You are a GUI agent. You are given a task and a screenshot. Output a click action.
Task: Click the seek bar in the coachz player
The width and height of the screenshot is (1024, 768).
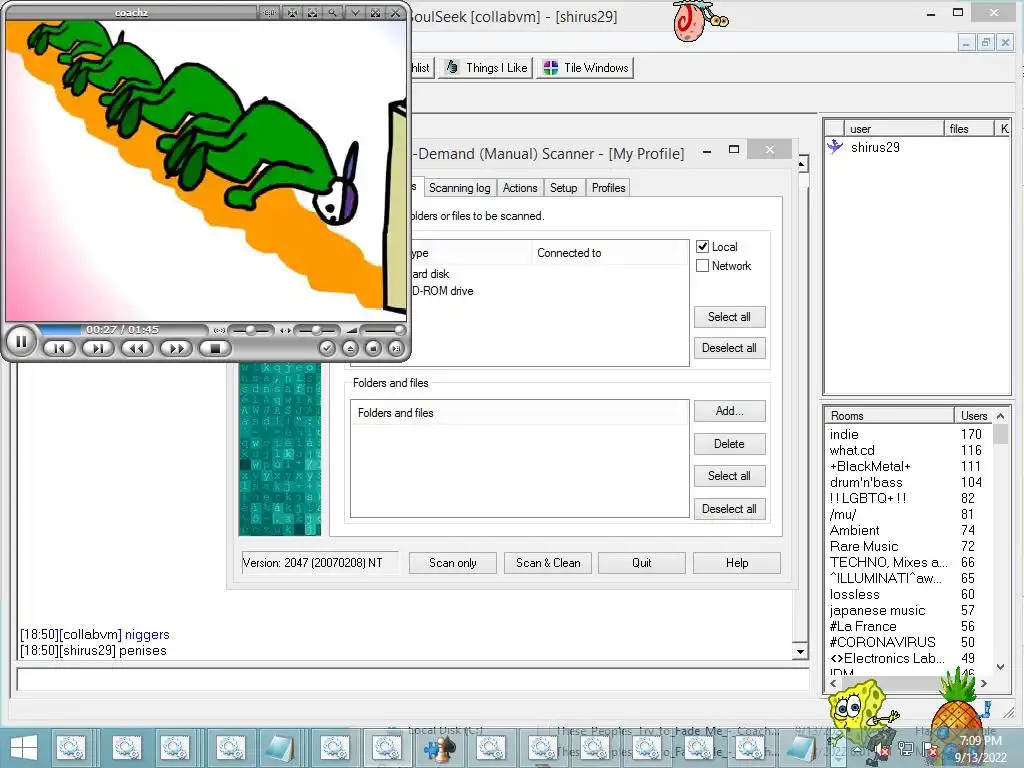tap(125, 330)
